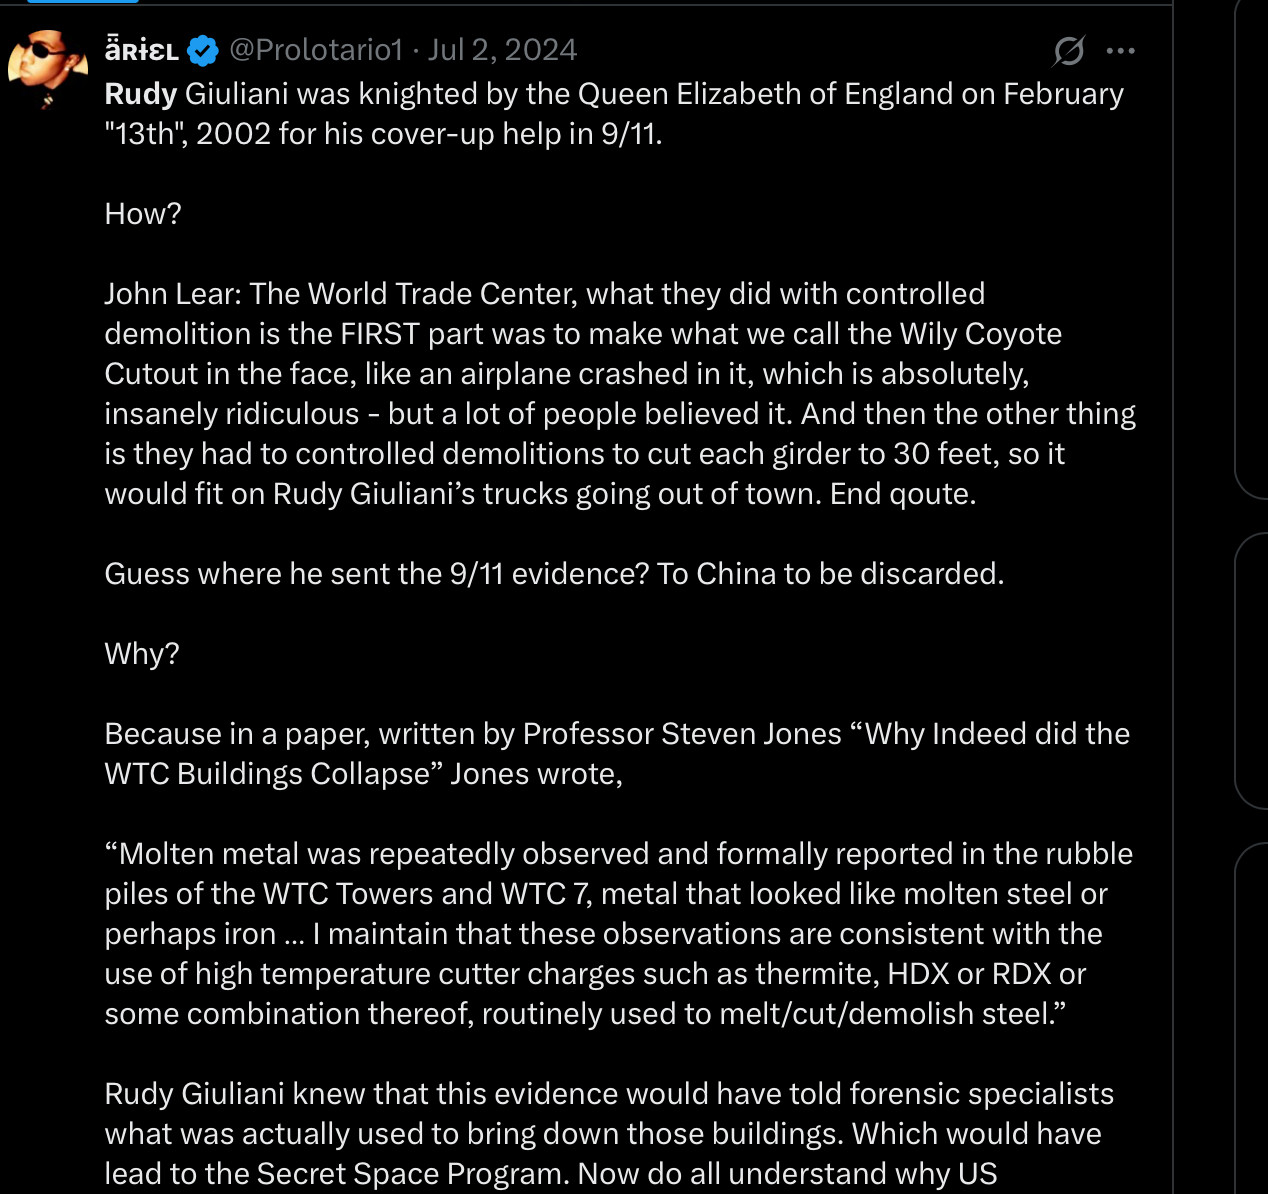Click the bold word "Rudy" in post
Image resolution: width=1268 pixels, height=1194 pixels.
(141, 94)
